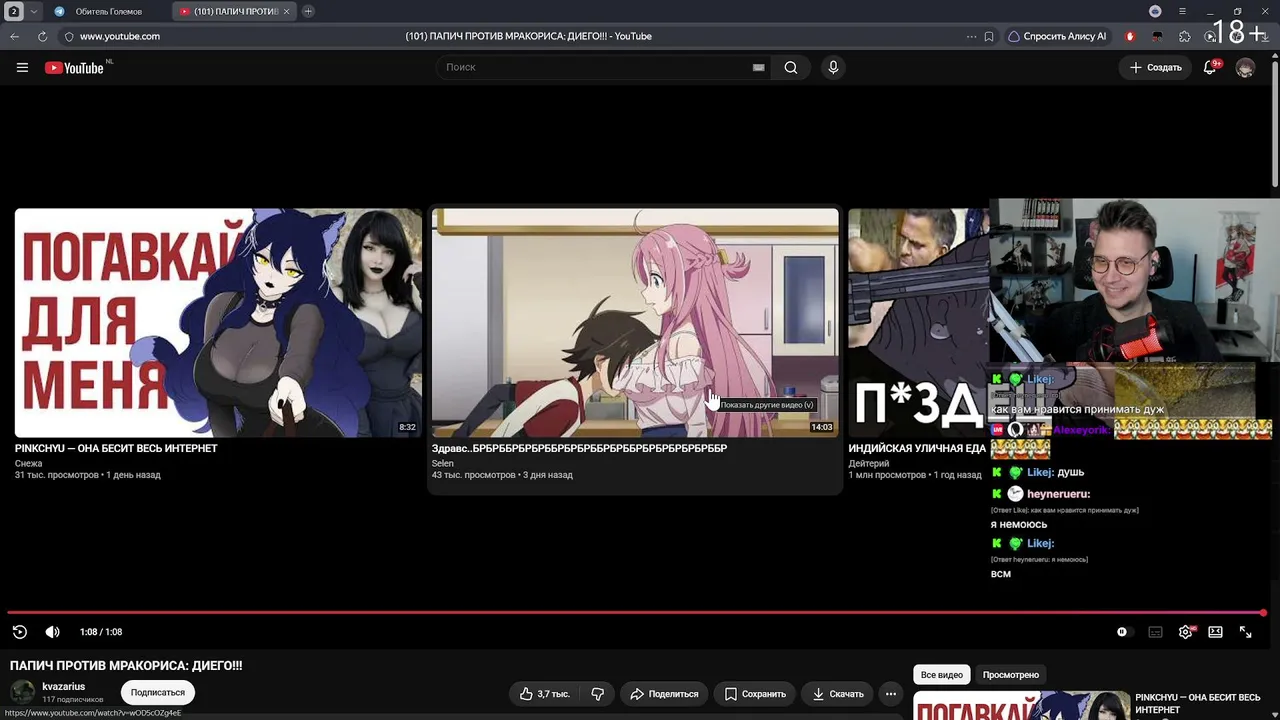Screen dimensions: 1280x720
Task: Go to the YouTube home logo
Action: click(x=75, y=67)
